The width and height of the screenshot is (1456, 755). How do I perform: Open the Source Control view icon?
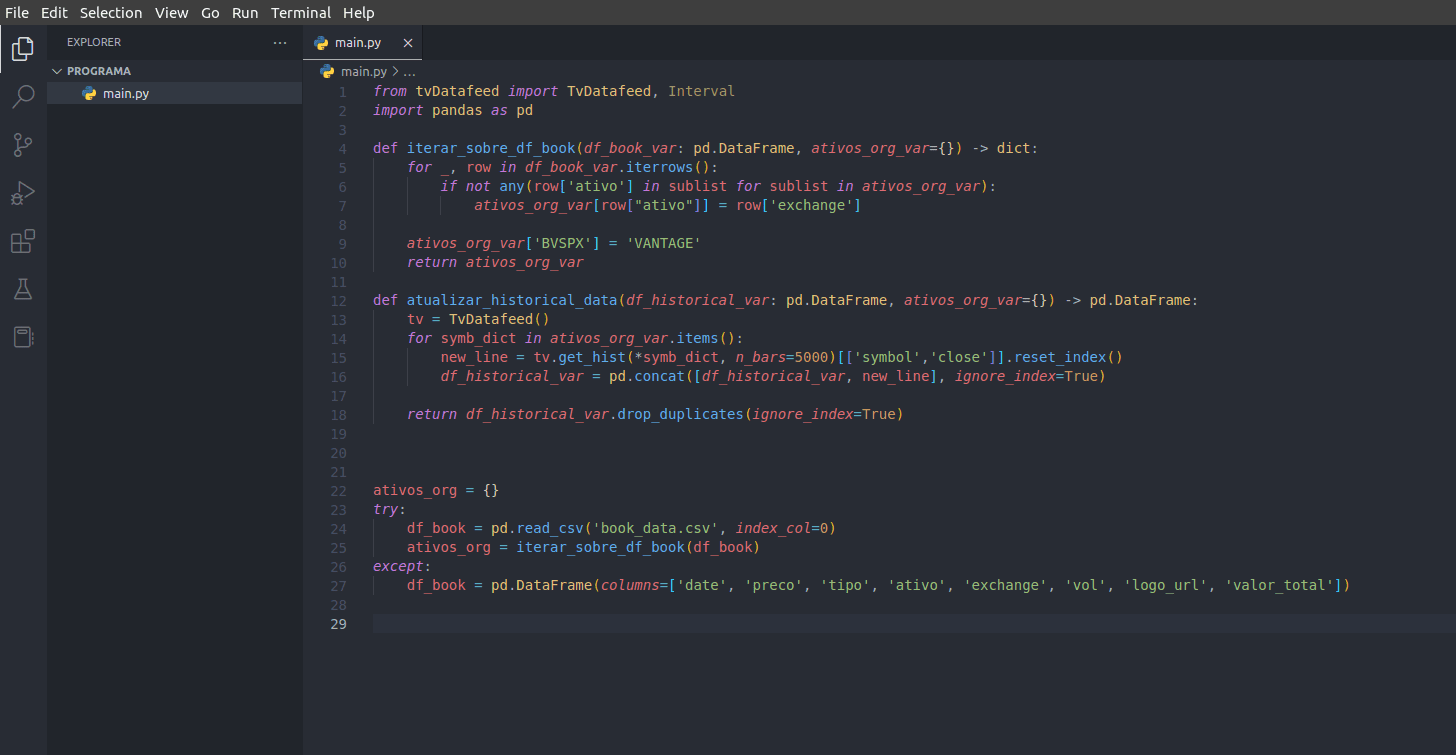coord(23,145)
